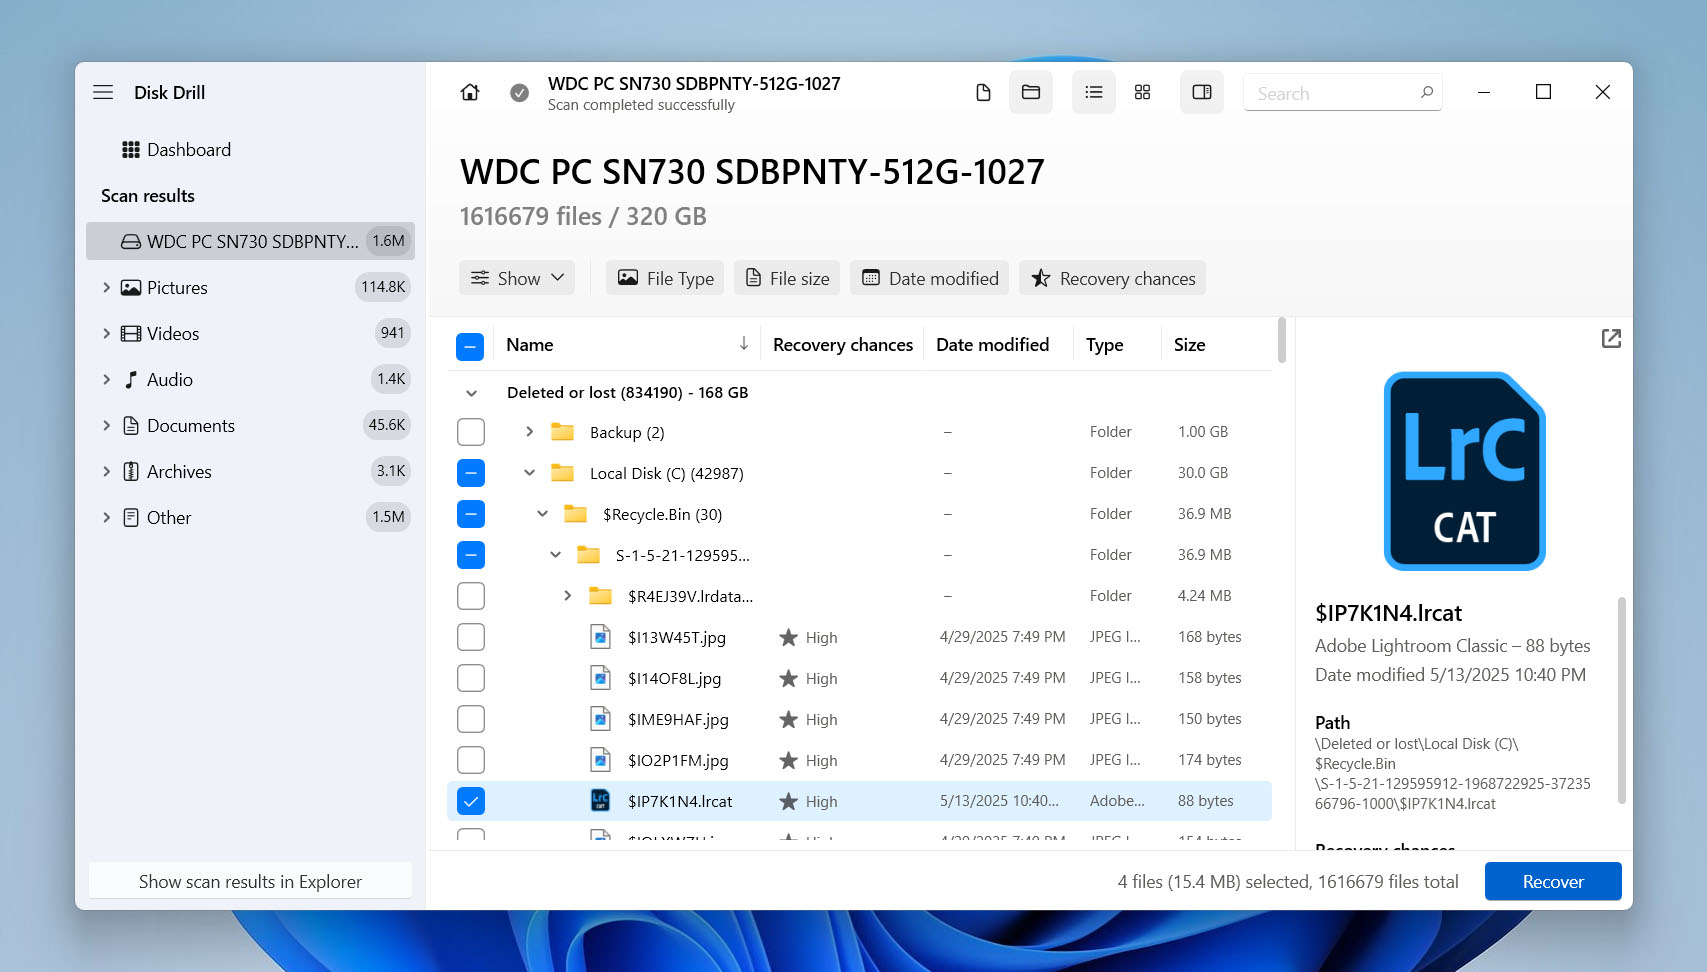Select the grid view layout

point(1143,92)
